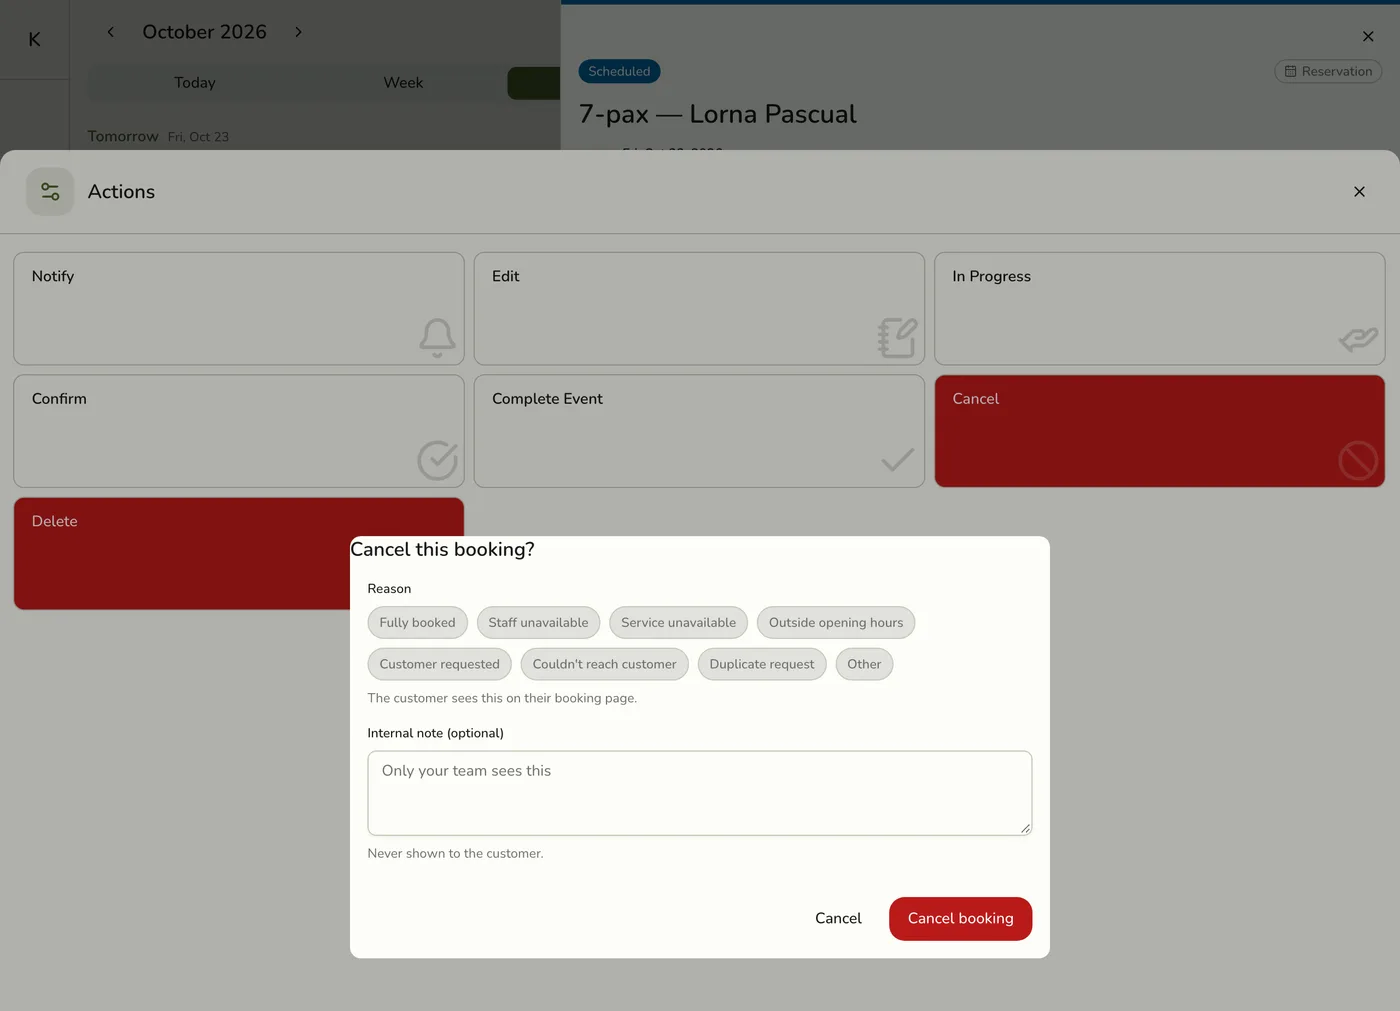Click the Actions sliders icon
The width and height of the screenshot is (1400, 1011).
click(x=50, y=192)
